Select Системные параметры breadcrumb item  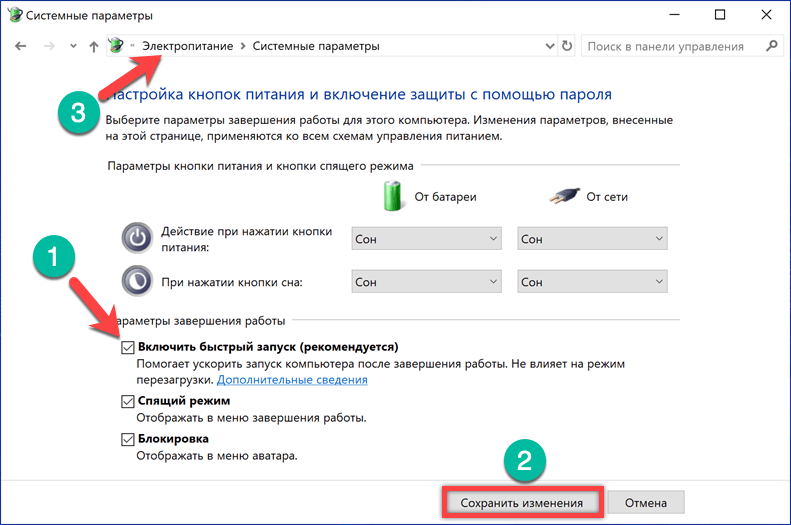(x=316, y=46)
